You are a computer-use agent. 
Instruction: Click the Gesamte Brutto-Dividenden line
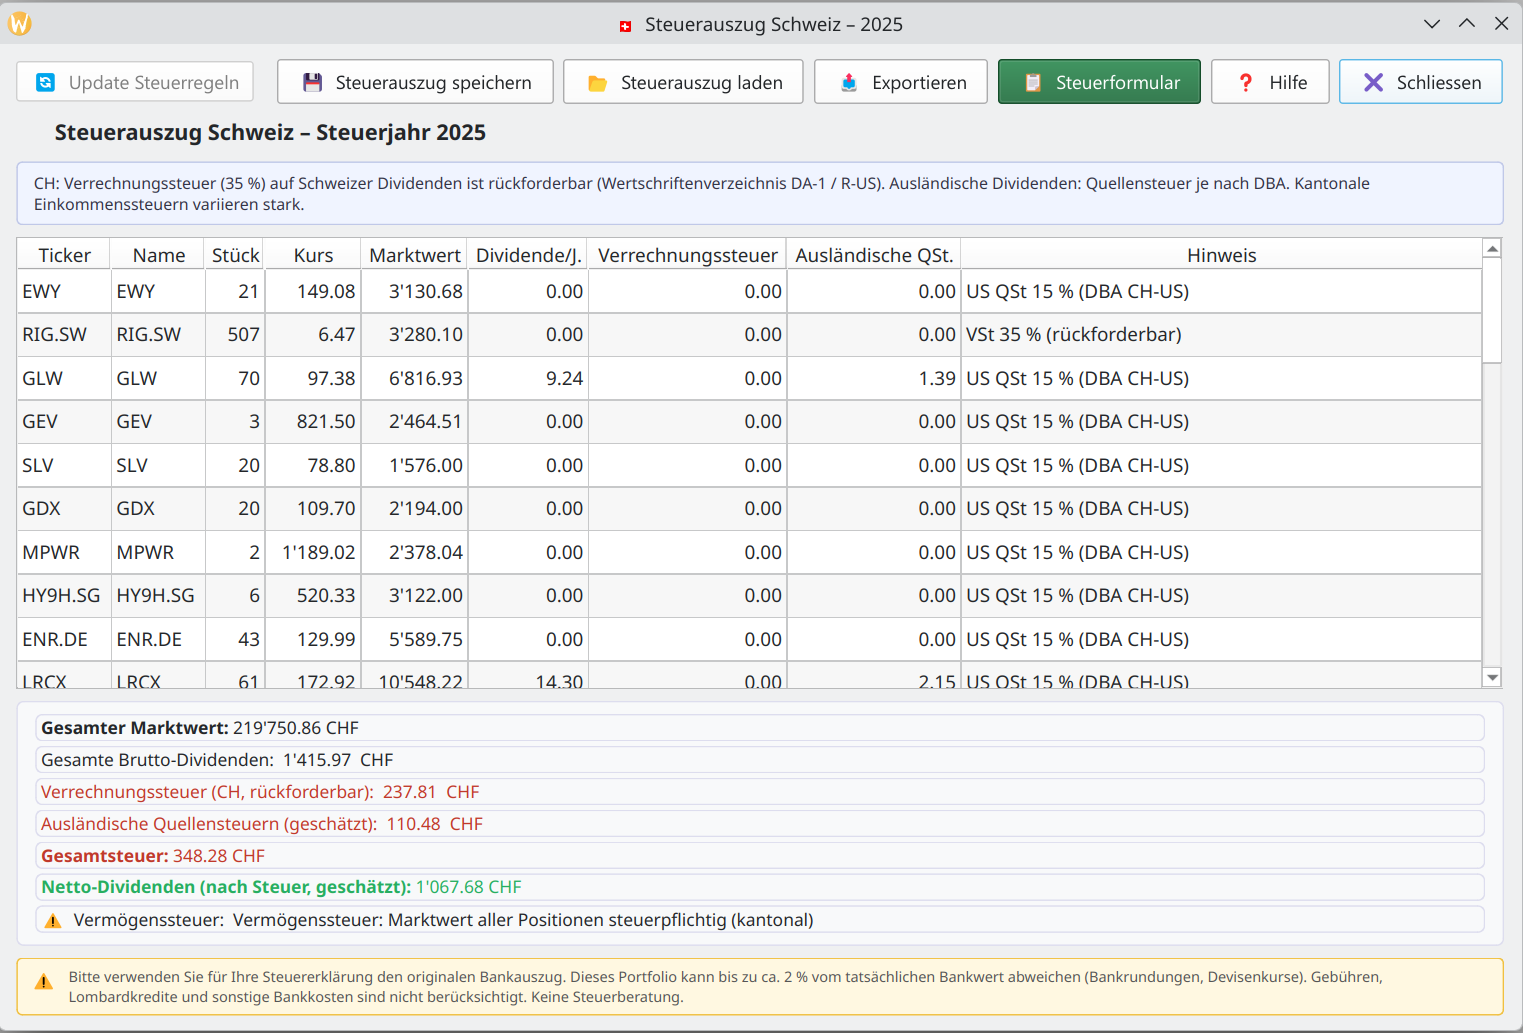pos(760,760)
